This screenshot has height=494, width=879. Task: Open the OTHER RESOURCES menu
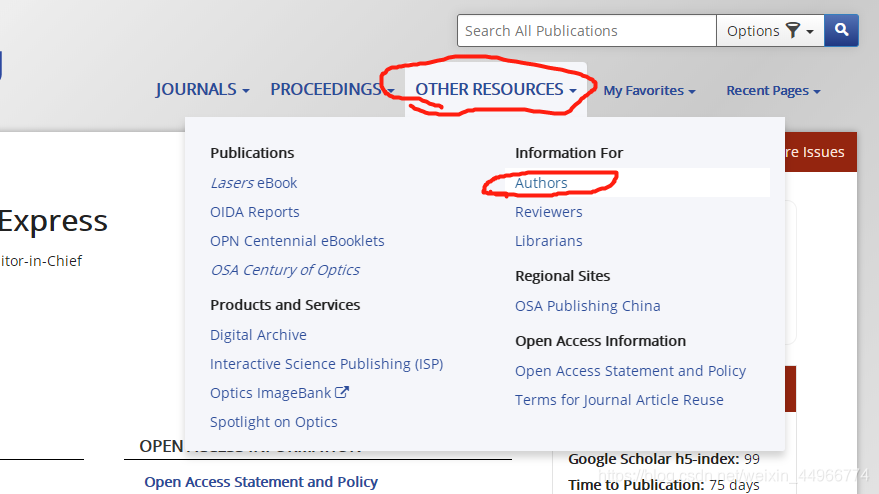(496, 90)
